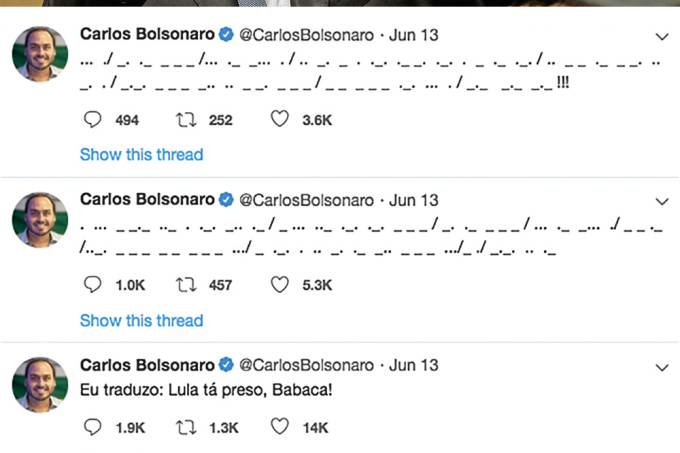Reply to the first Morse code tweet
The image size is (680, 453).
click(x=91, y=120)
